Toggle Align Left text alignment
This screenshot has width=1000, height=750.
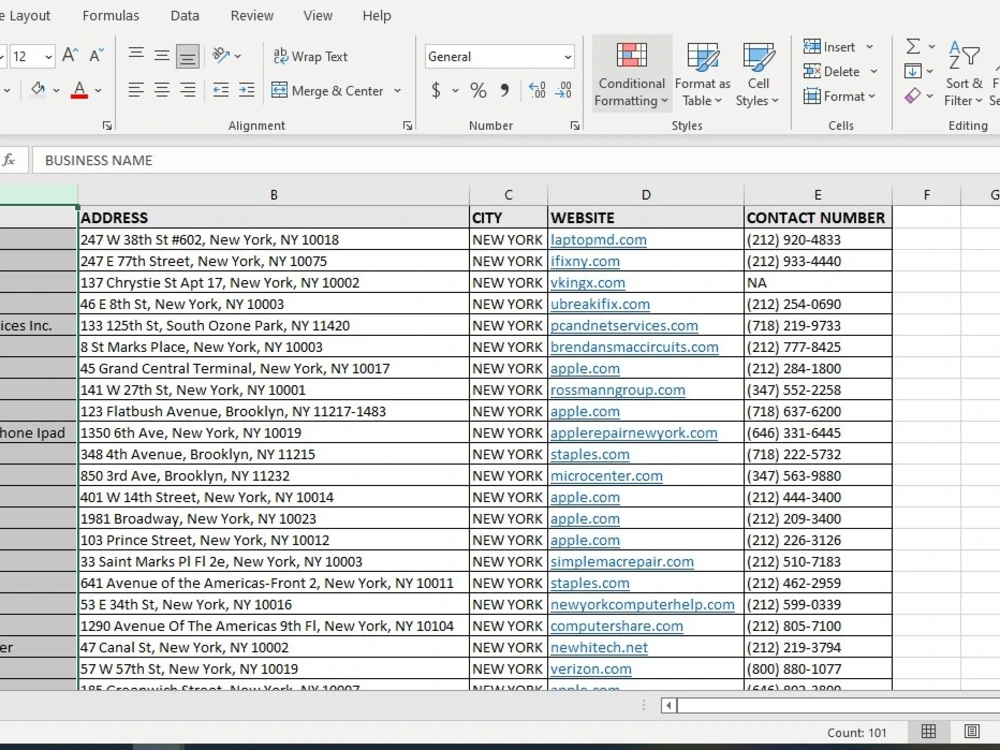pyautogui.click(x=136, y=90)
